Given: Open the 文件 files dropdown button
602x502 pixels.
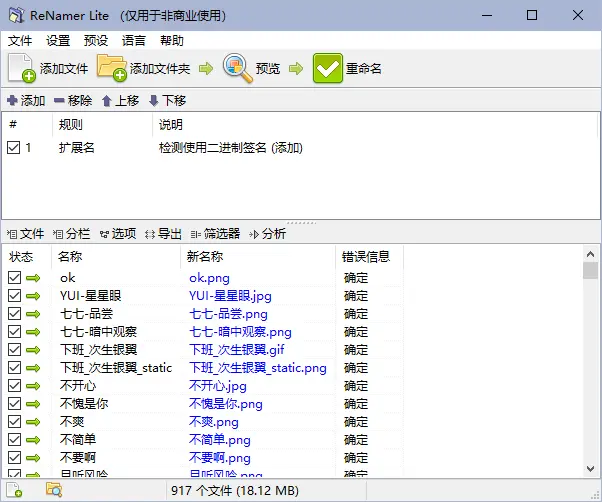Looking at the screenshot, I should (25, 234).
